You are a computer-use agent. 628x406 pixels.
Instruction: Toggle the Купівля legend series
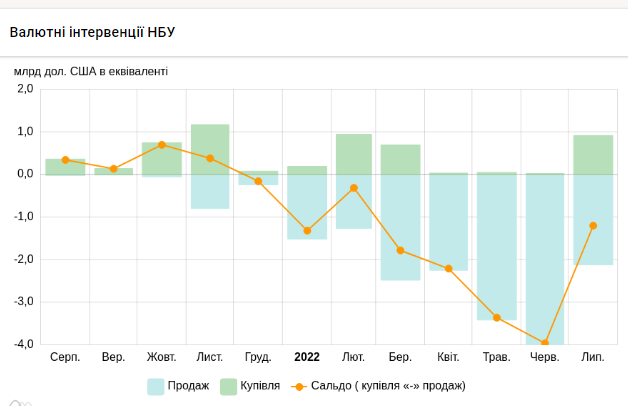pos(259,385)
